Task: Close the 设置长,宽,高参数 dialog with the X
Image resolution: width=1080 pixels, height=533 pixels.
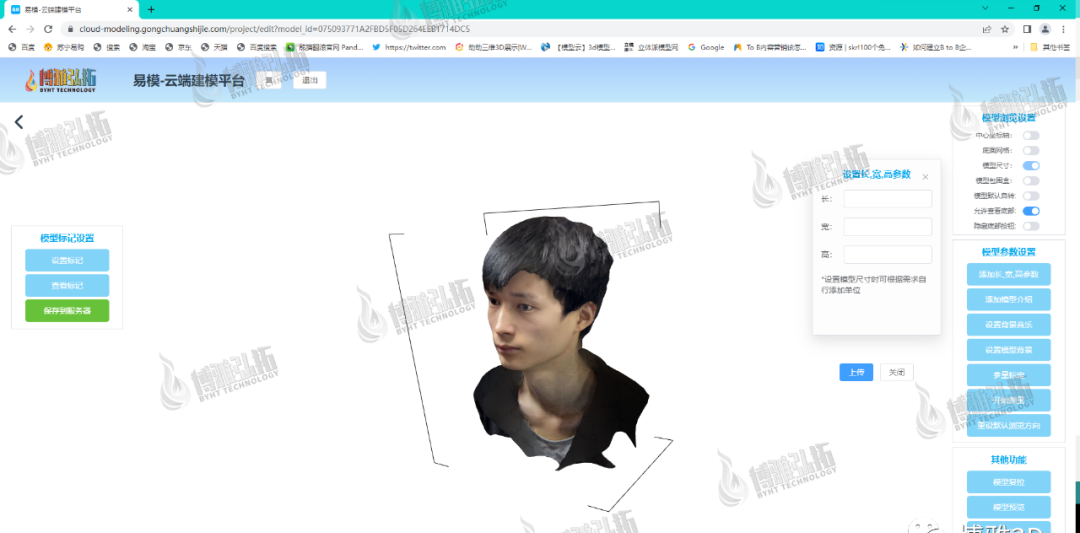Action: [925, 177]
